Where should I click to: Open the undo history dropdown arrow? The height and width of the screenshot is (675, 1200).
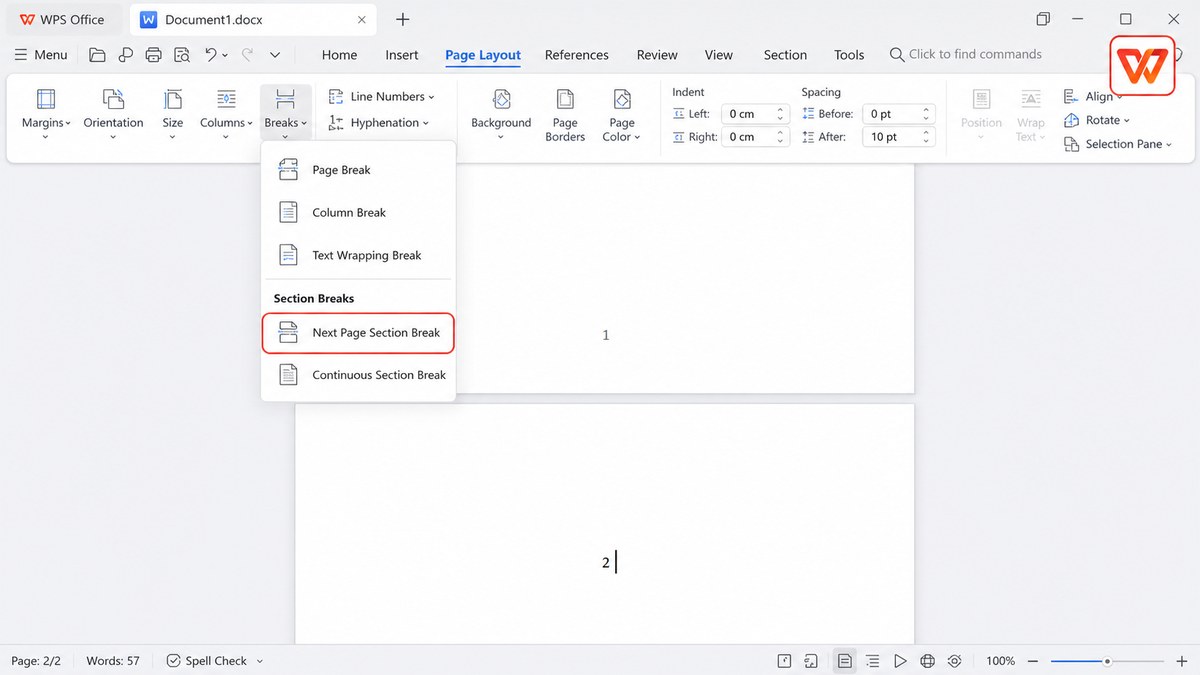(x=225, y=55)
